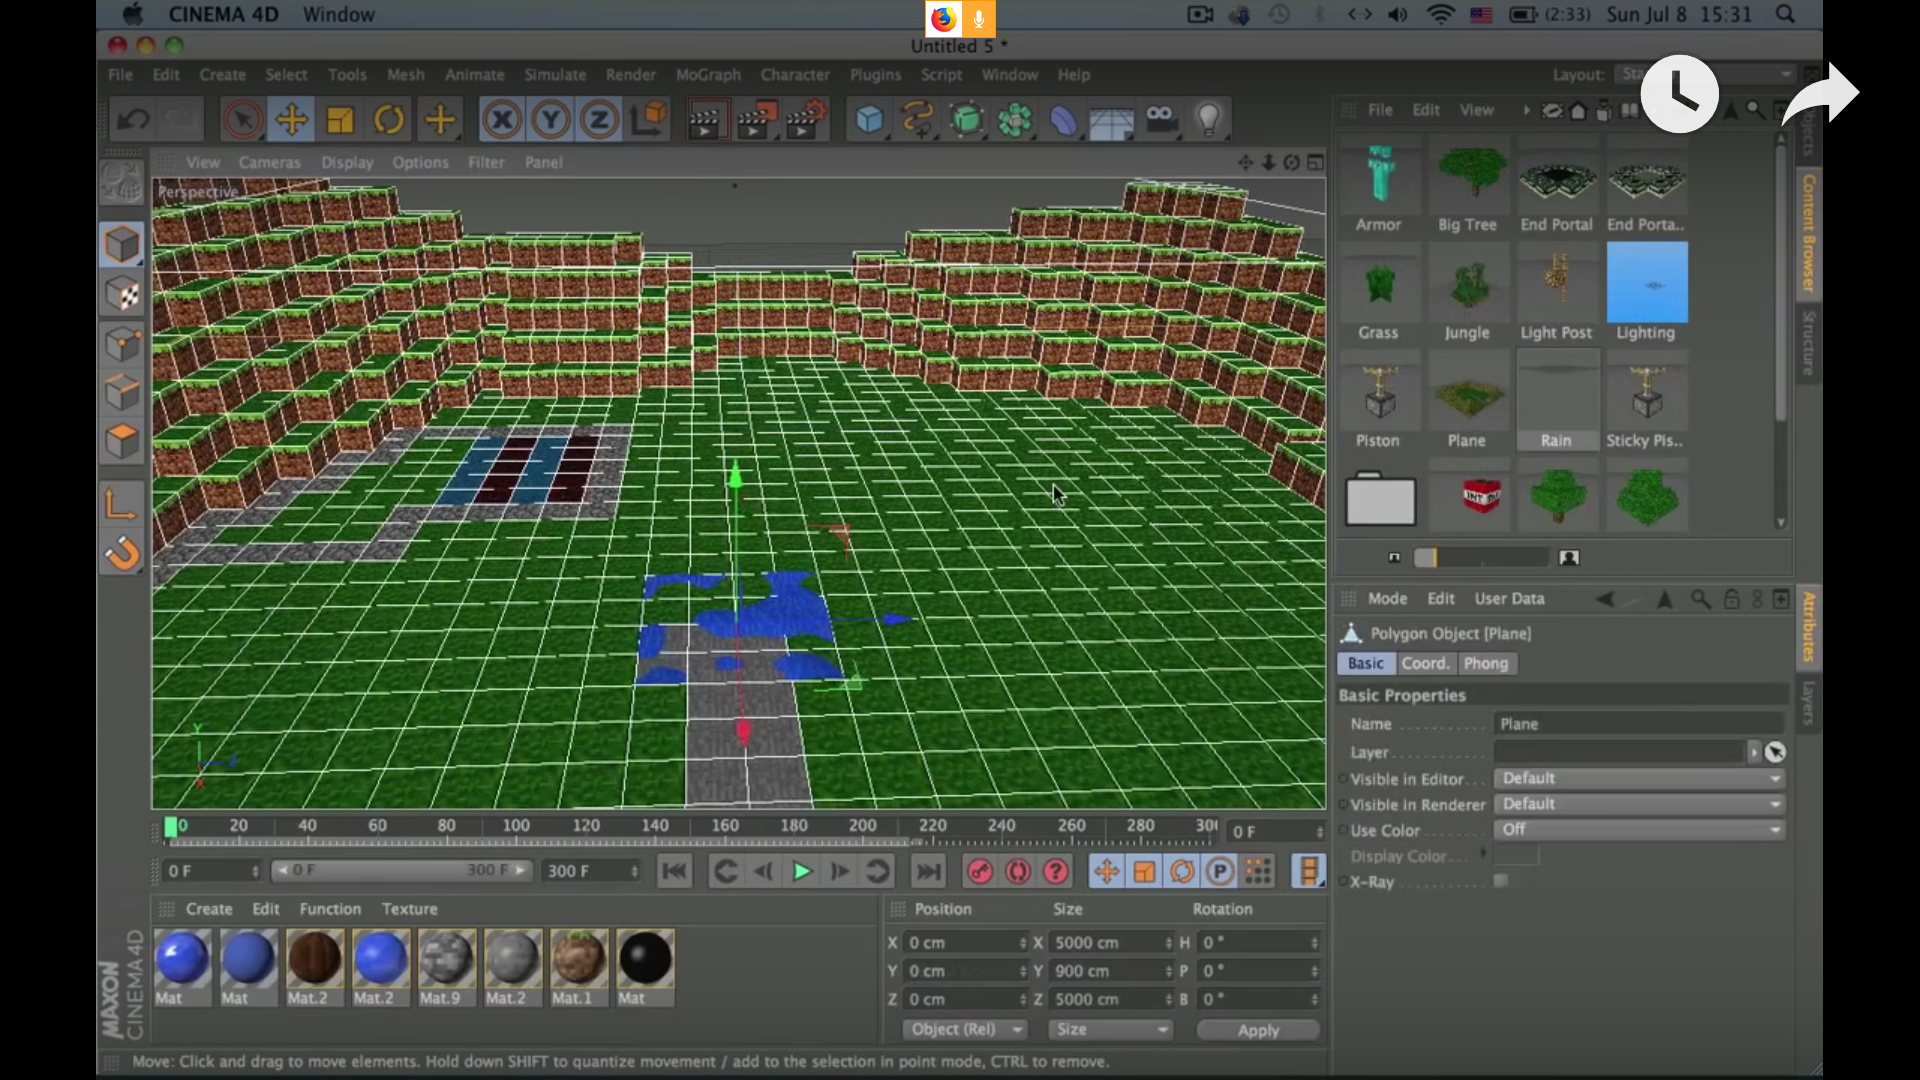This screenshot has width=1920, height=1080.
Task: Open viewport Display menu
Action: (347, 162)
